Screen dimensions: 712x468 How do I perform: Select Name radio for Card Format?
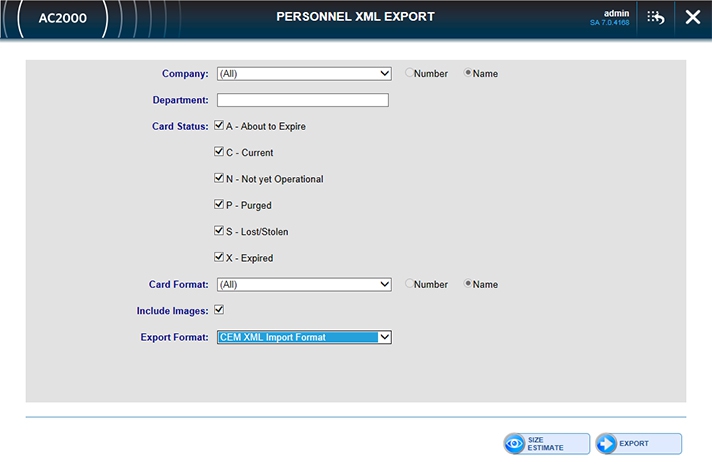point(468,284)
